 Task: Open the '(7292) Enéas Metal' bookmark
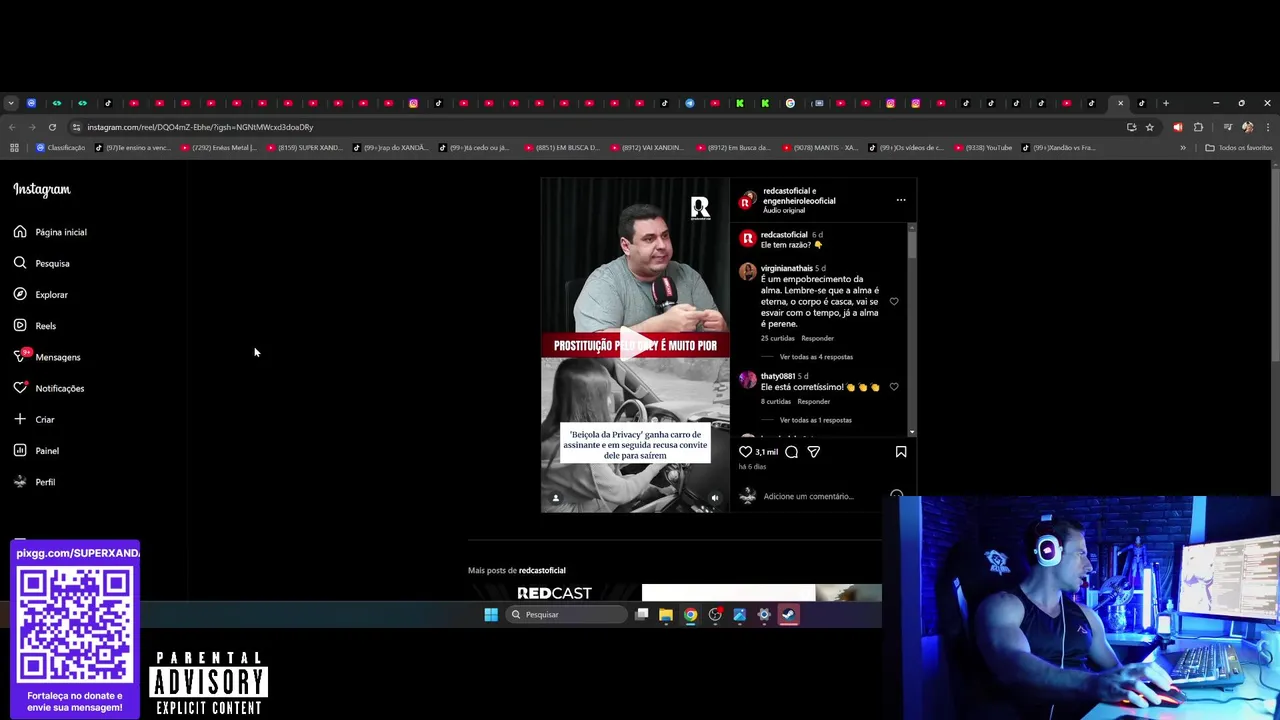218,148
